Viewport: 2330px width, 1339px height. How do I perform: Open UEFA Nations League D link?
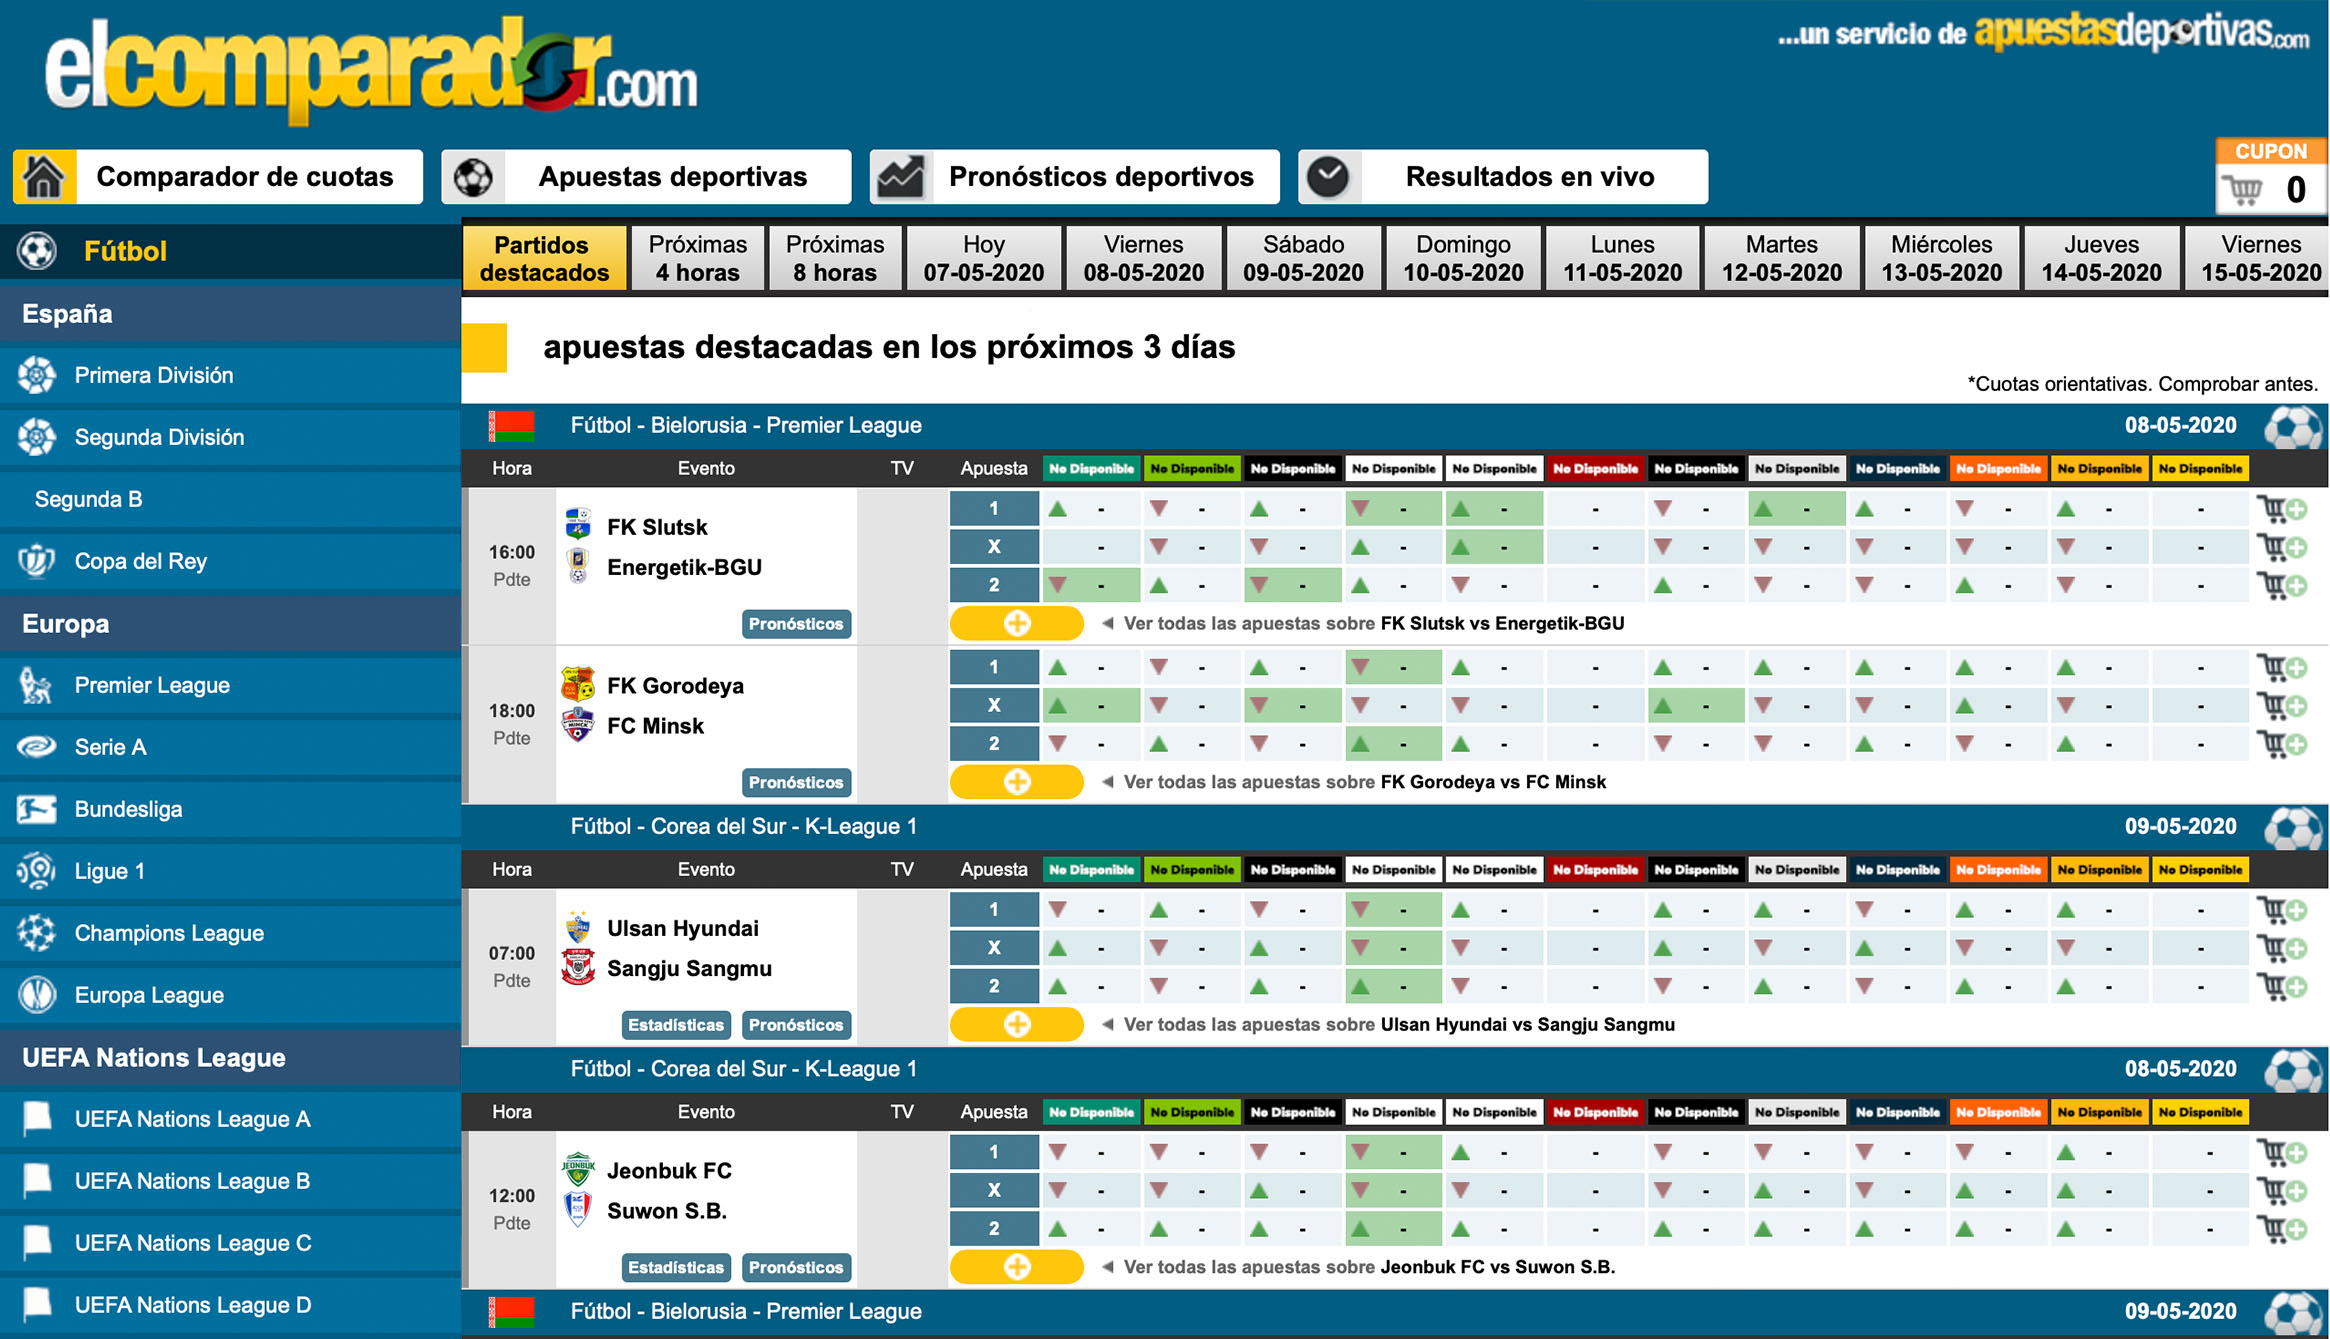(231, 1305)
